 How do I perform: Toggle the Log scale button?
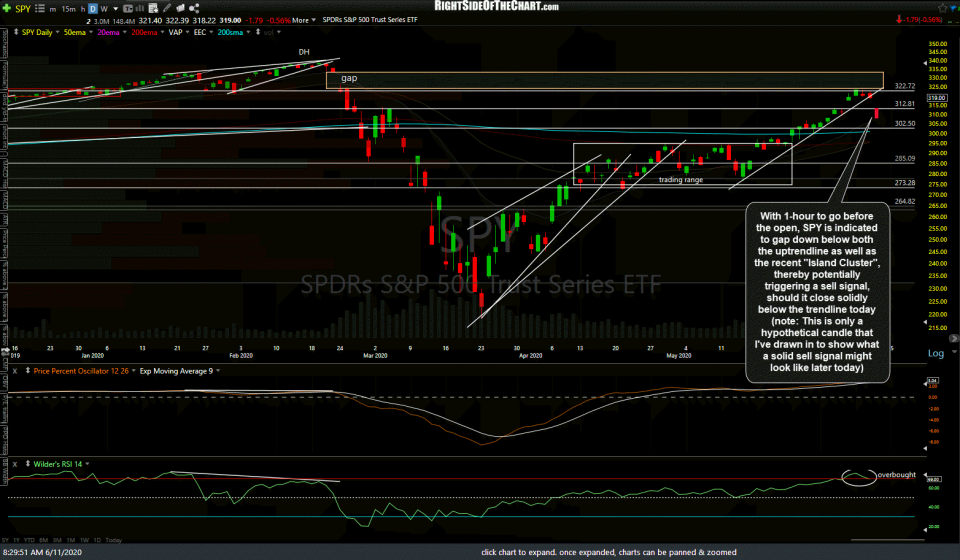936,353
